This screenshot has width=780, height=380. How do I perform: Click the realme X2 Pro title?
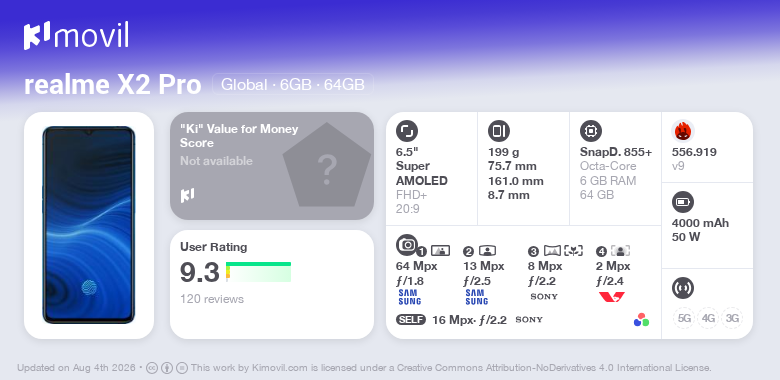(x=113, y=85)
